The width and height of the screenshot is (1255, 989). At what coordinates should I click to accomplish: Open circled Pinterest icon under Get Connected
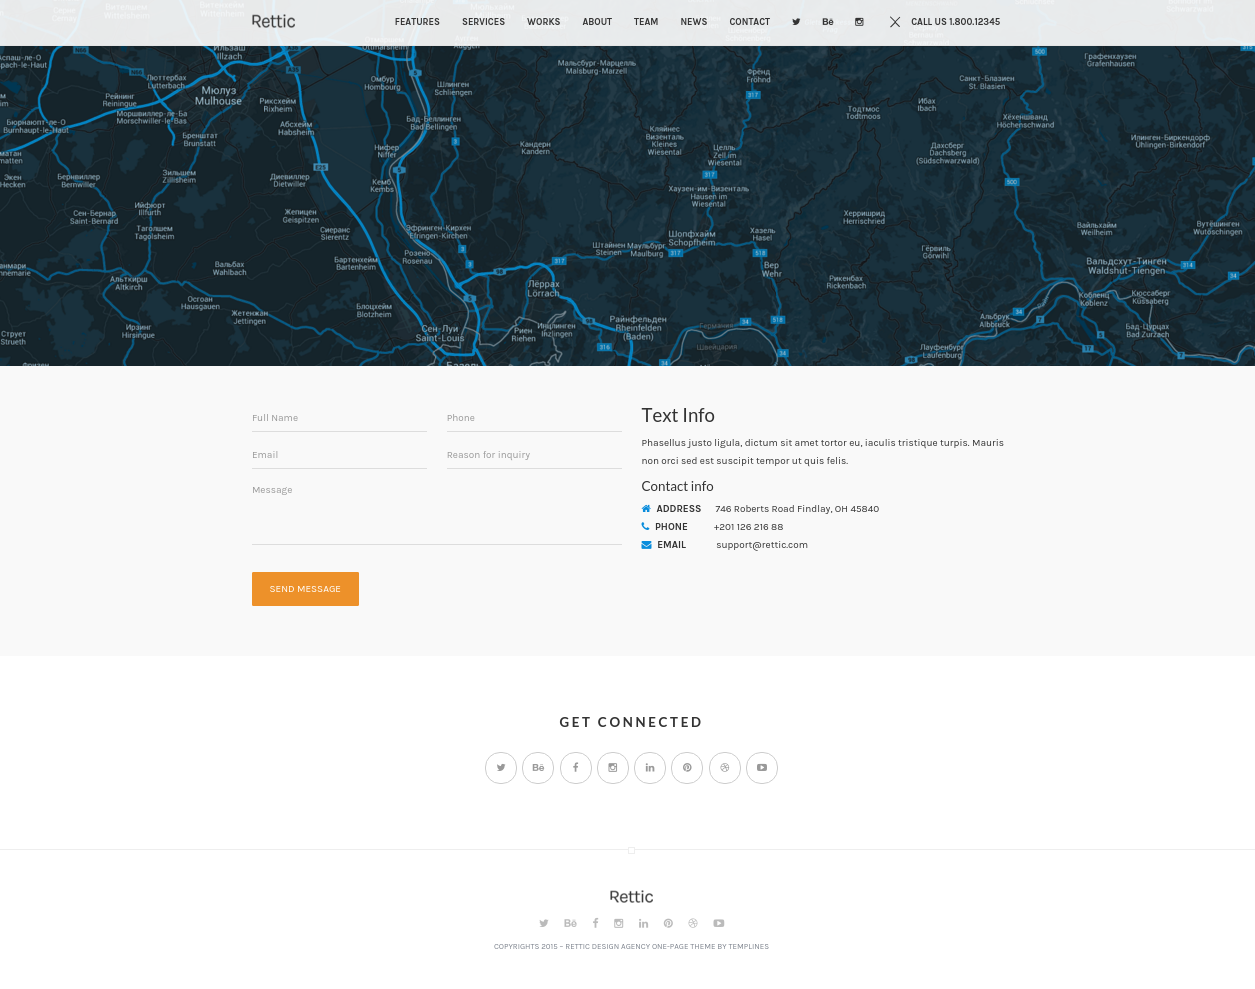click(687, 768)
